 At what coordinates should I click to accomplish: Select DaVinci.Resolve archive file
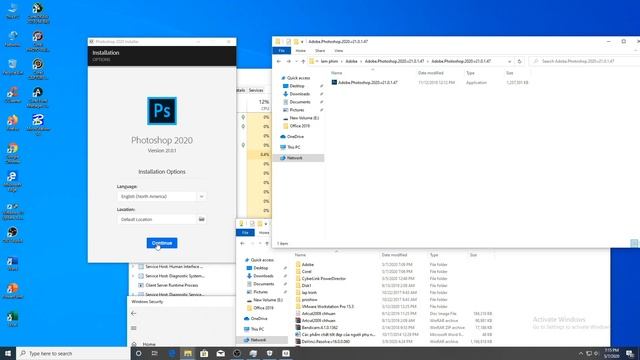[x=325, y=341]
